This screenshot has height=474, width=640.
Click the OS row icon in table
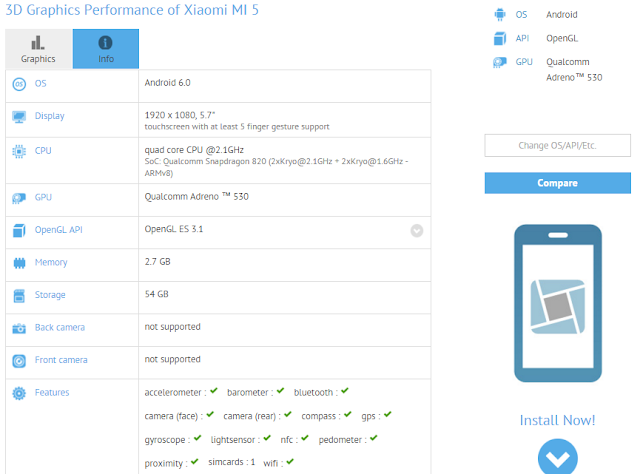tap(19, 84)
